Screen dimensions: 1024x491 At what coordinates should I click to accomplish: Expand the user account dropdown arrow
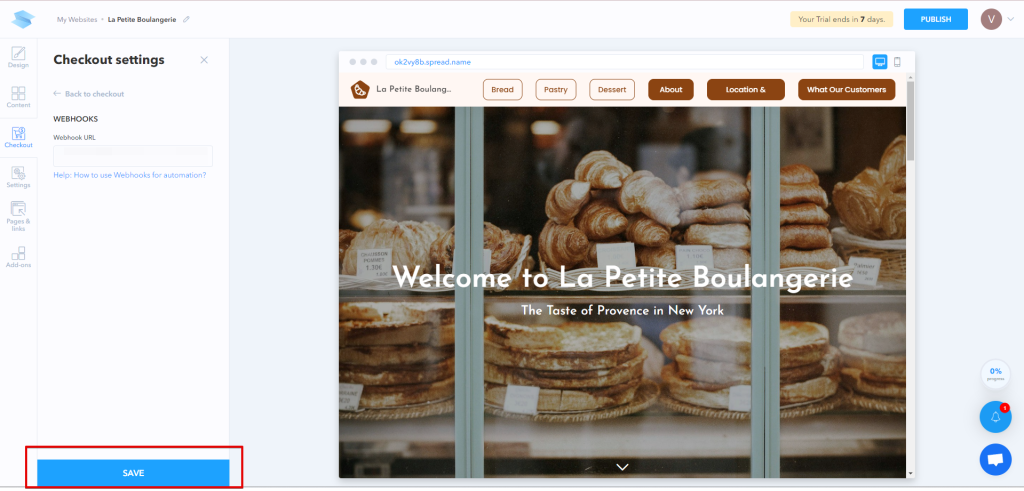(x=1011, y=19)
